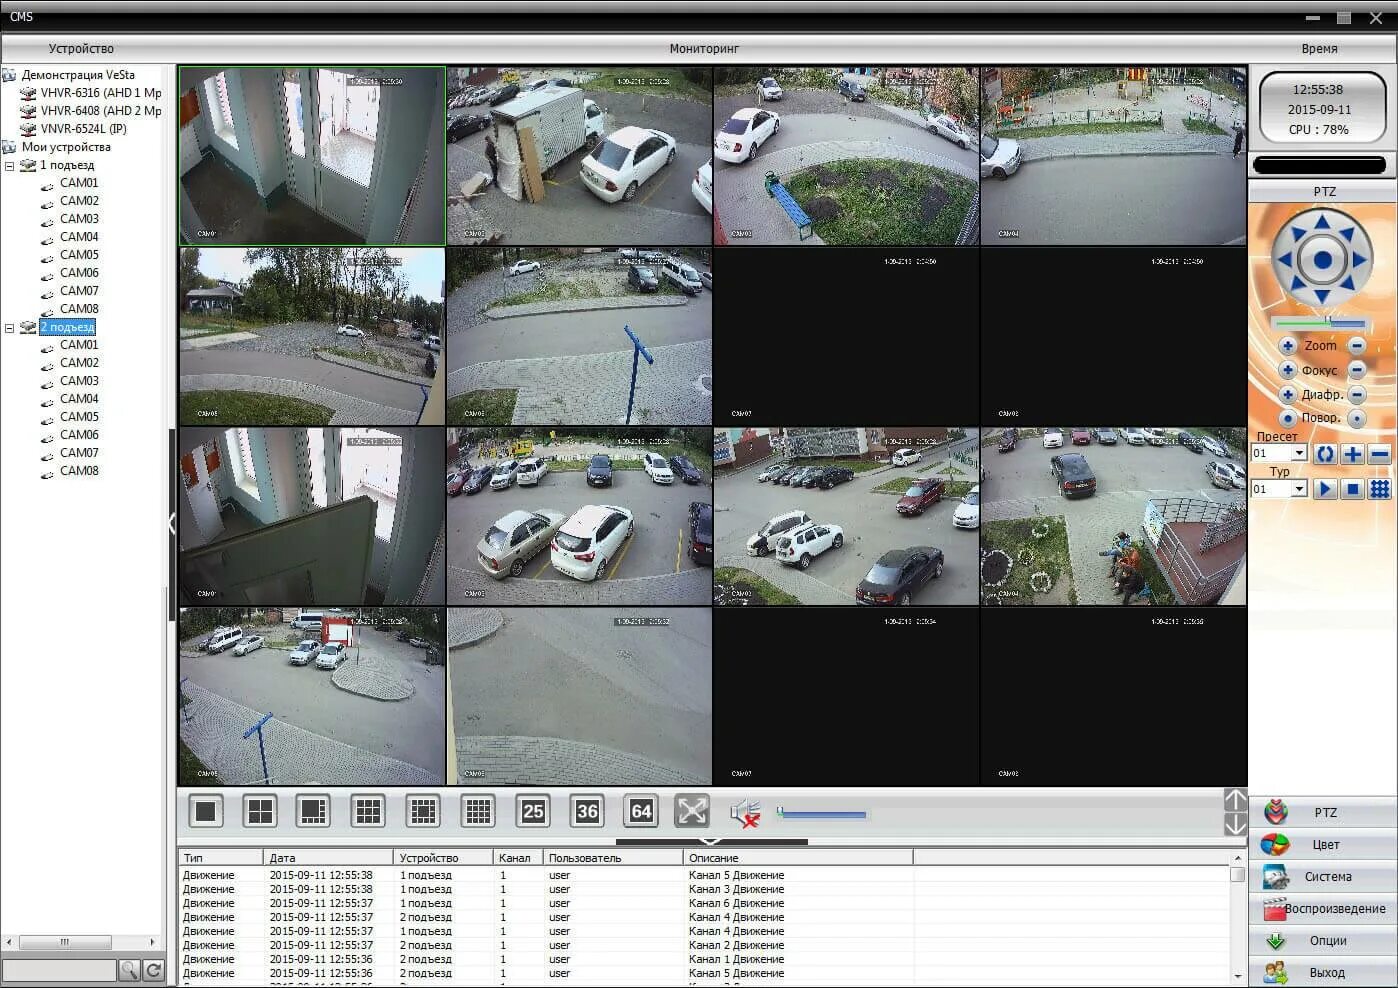Open the Пресет number dropdown
This screenshot has height=988, width=1398.
(x=1299, y=454)
